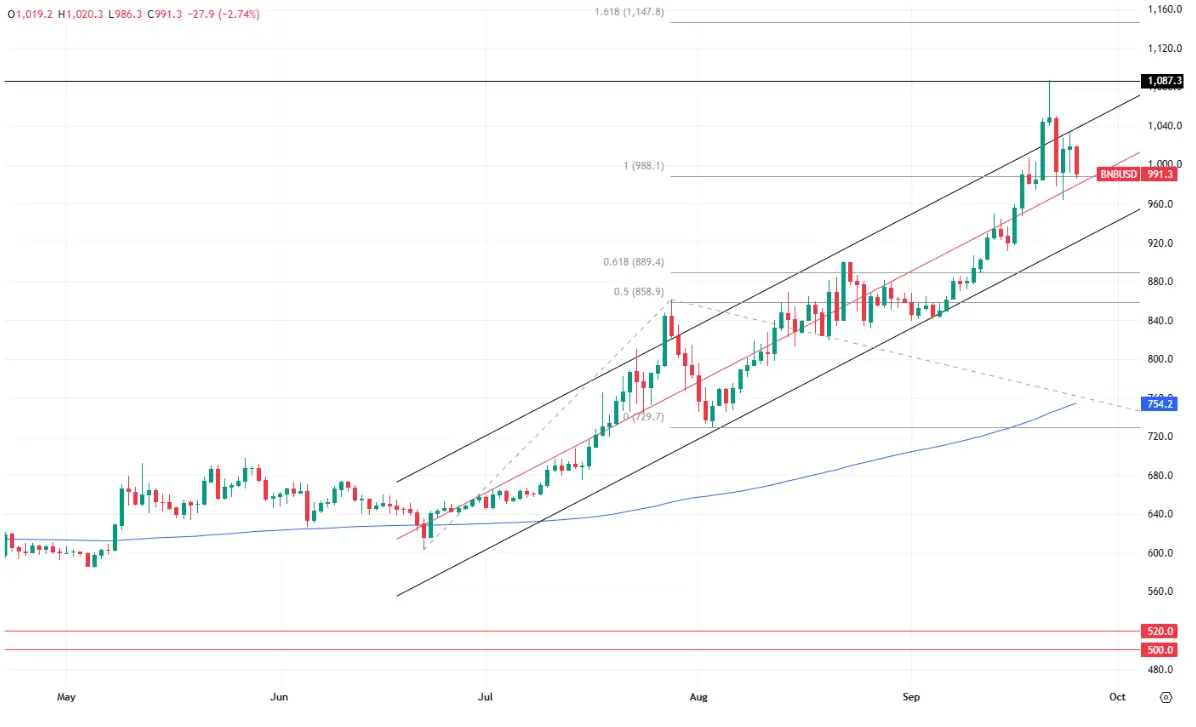Viewport: 1196px width, 727px height.
Task: Click the red BNBUSD 991.3 price label
Action: coord(1138,174)
